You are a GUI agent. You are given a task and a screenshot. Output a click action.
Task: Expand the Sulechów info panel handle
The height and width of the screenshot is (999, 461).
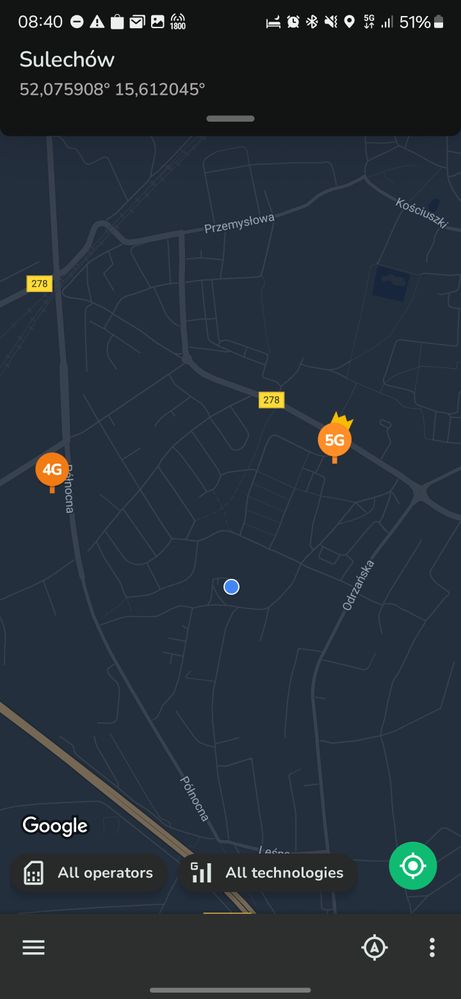[230, 119]
